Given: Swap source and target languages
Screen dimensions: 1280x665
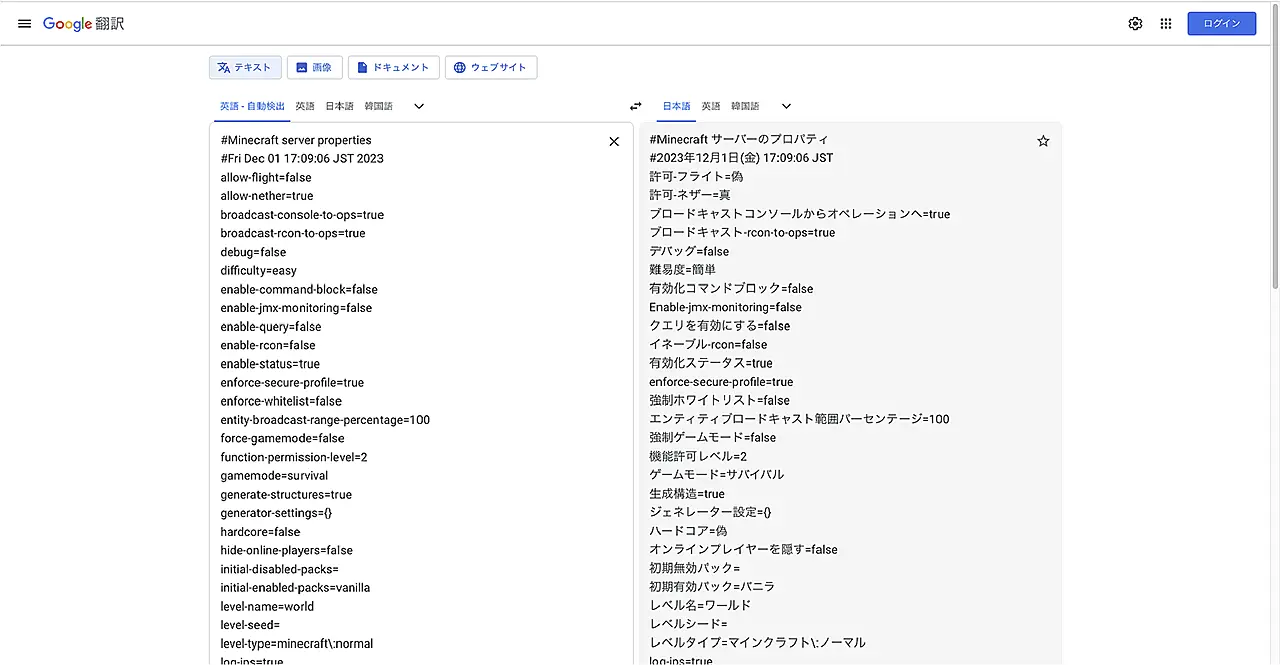Looking at the screenshot, I should click(x=635, y=106).
